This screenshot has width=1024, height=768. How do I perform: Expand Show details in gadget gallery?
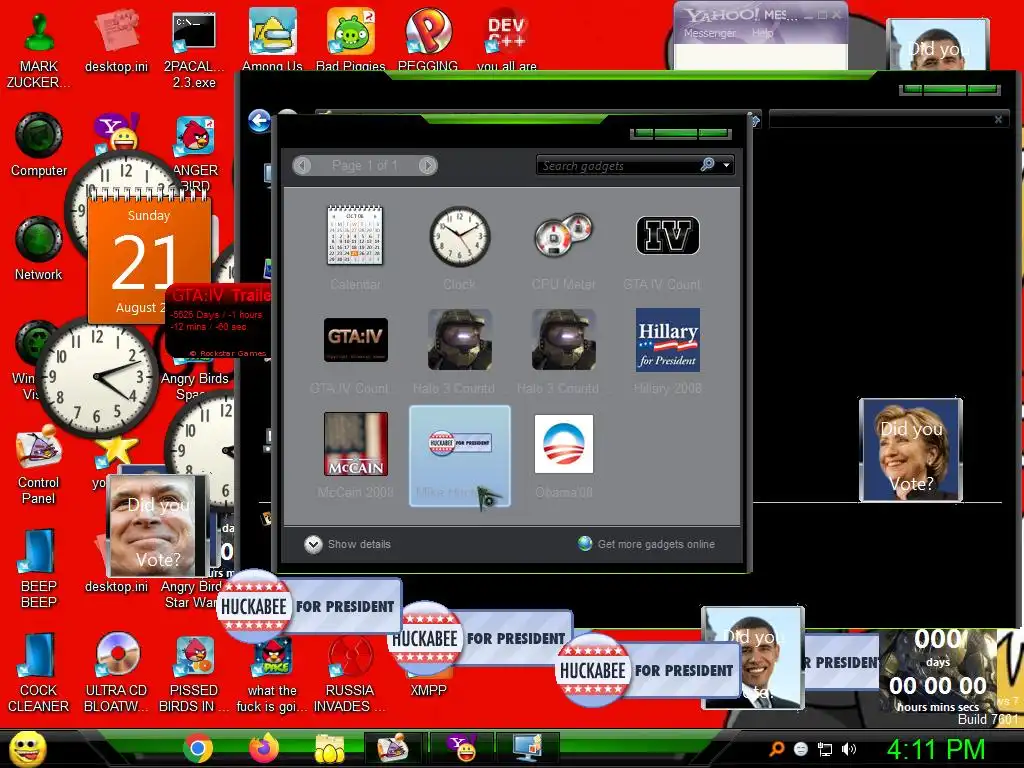click(x=347, y=544)
